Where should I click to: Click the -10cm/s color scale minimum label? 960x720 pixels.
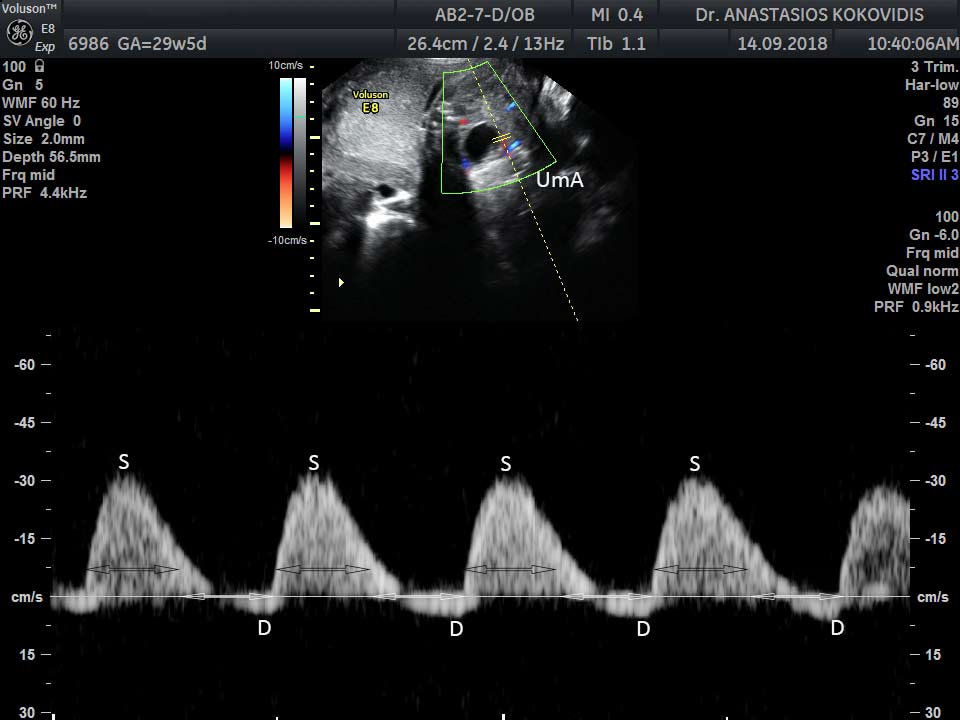(287, 240)
